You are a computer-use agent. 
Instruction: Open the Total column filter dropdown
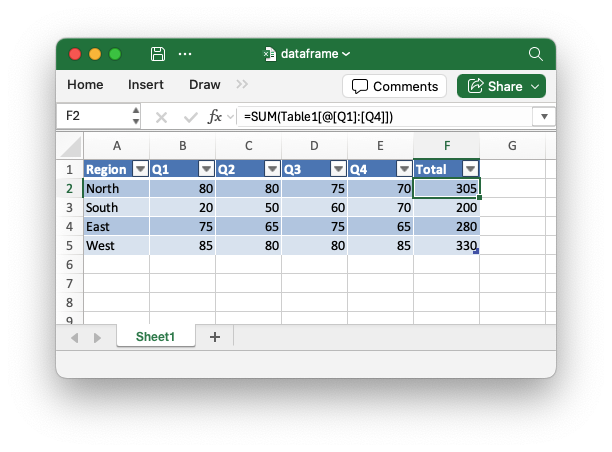click(470, 169)
